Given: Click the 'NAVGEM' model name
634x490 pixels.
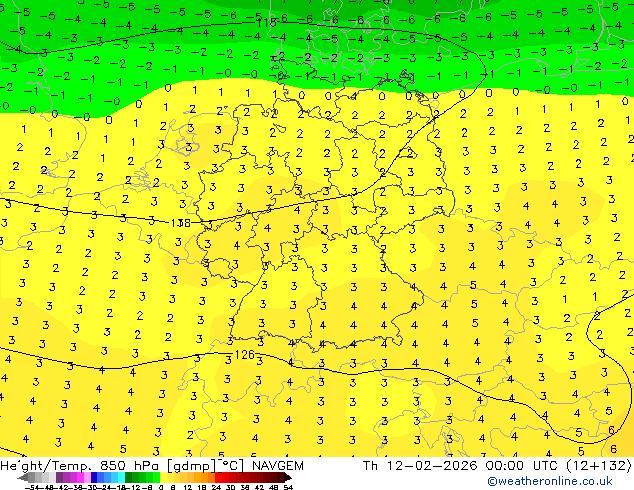Looking at the screenshot, I should pyautogui.click(x=278, y=466).
